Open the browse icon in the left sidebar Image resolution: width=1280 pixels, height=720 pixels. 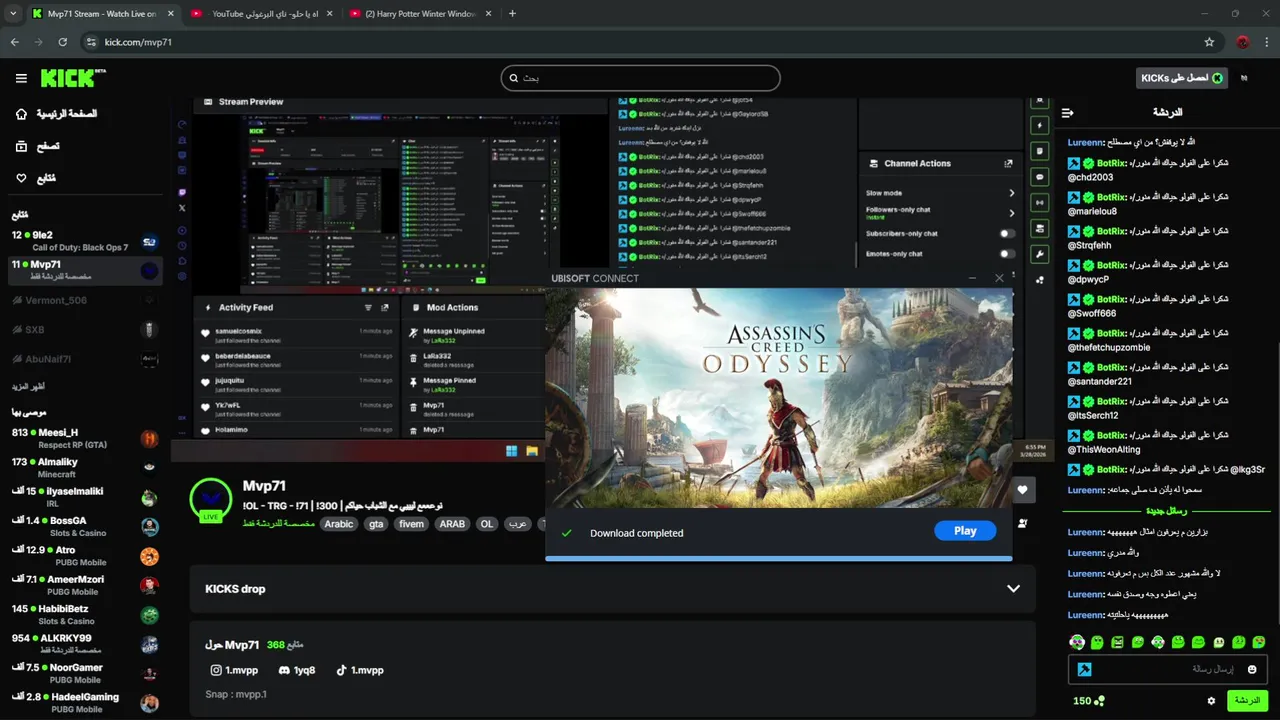tap(21, 146)
